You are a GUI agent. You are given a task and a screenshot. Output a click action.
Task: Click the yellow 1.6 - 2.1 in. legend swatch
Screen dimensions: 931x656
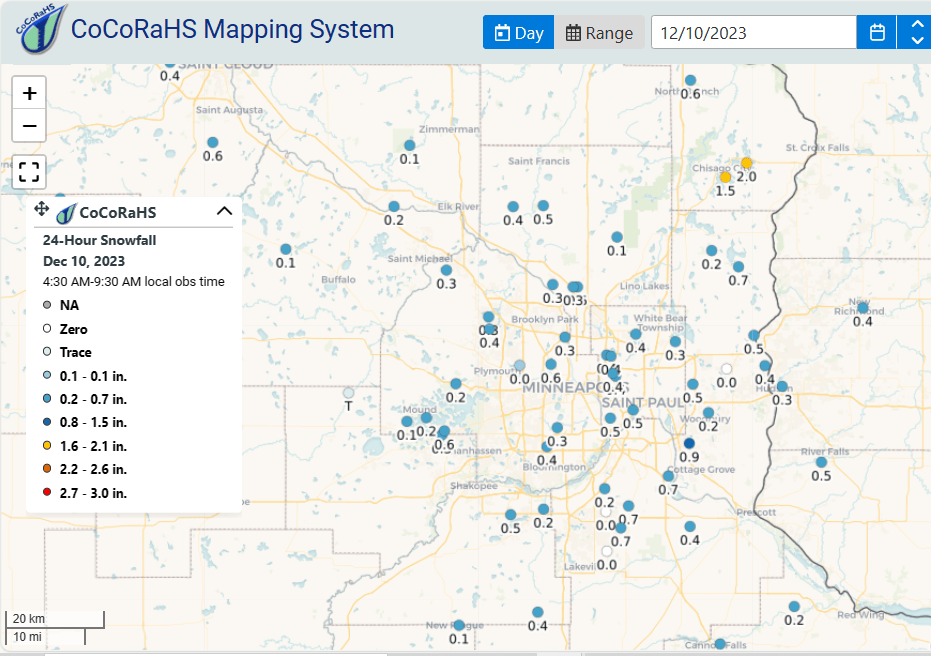click(x=47, y=445)
